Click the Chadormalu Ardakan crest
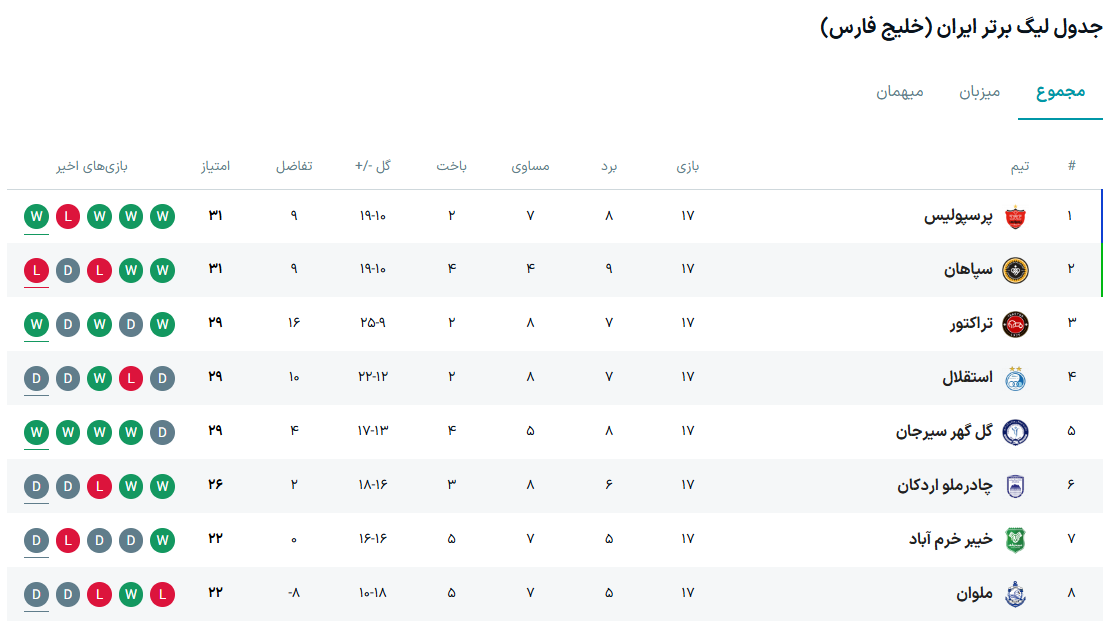Image resolution: width=1120 pixels, height=621 pixels. [x=1015, y=486]
